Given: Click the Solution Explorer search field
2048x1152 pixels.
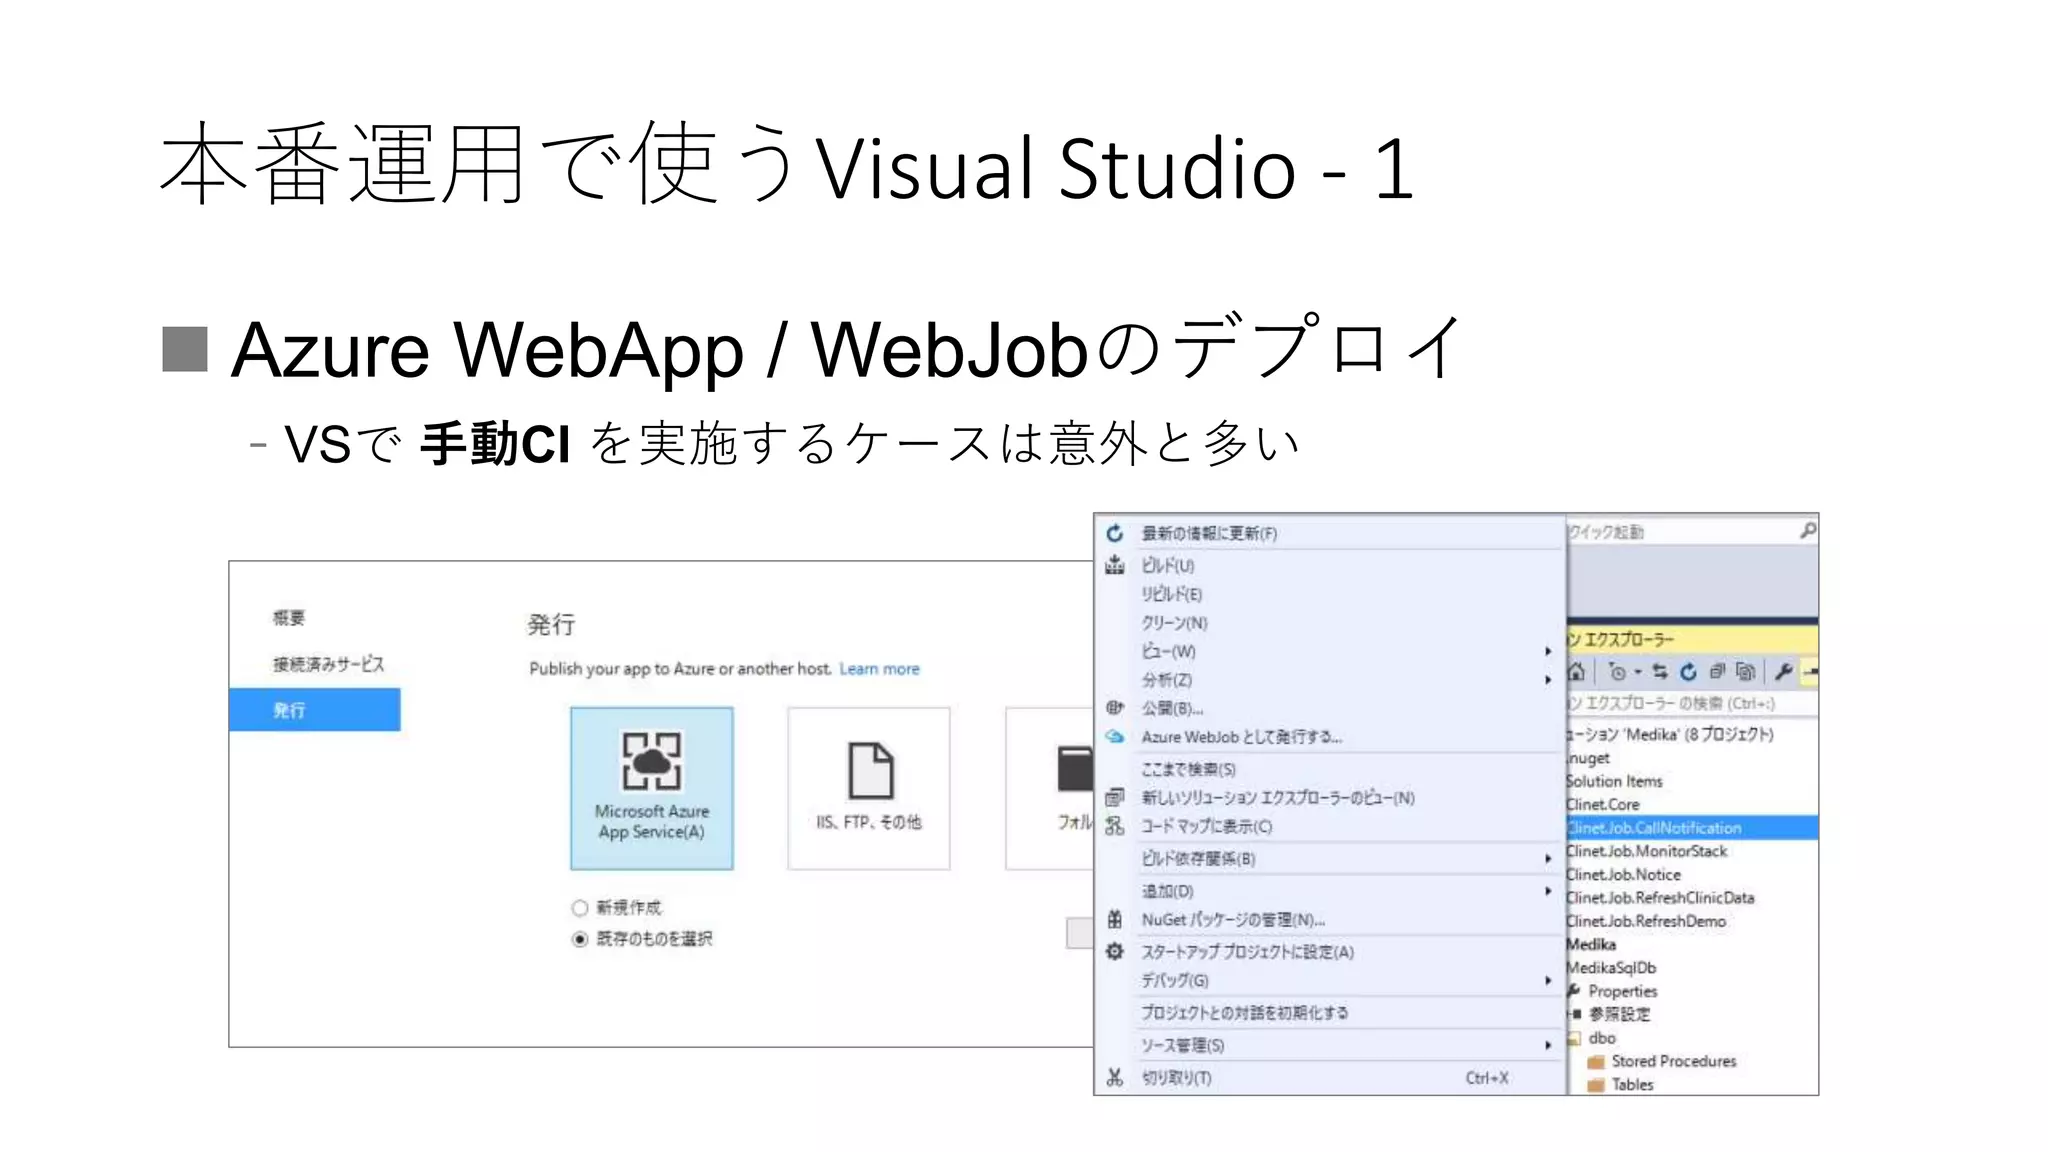Looking at the screenshot, I should 1692,703.
